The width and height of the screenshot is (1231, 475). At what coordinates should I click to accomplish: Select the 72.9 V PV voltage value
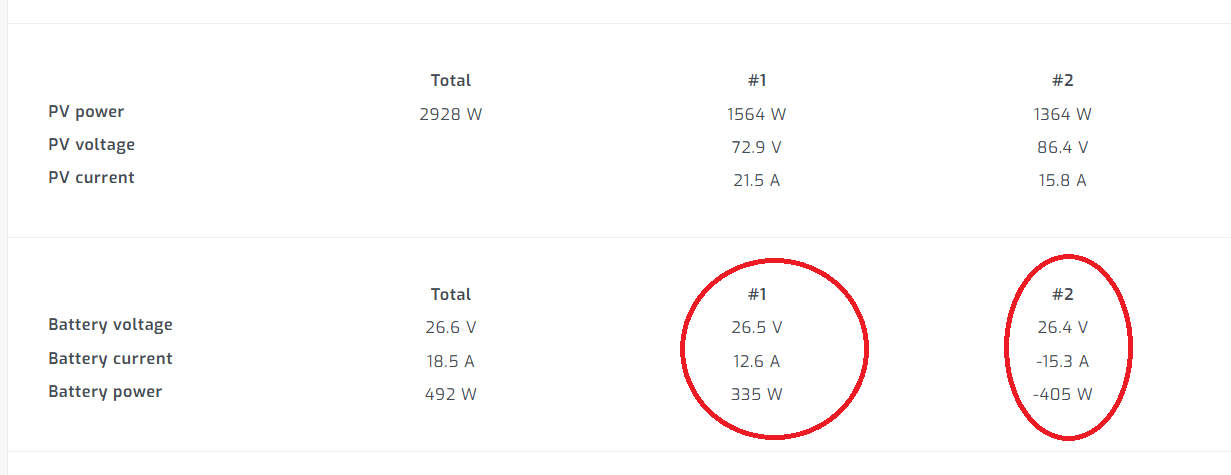756,147
